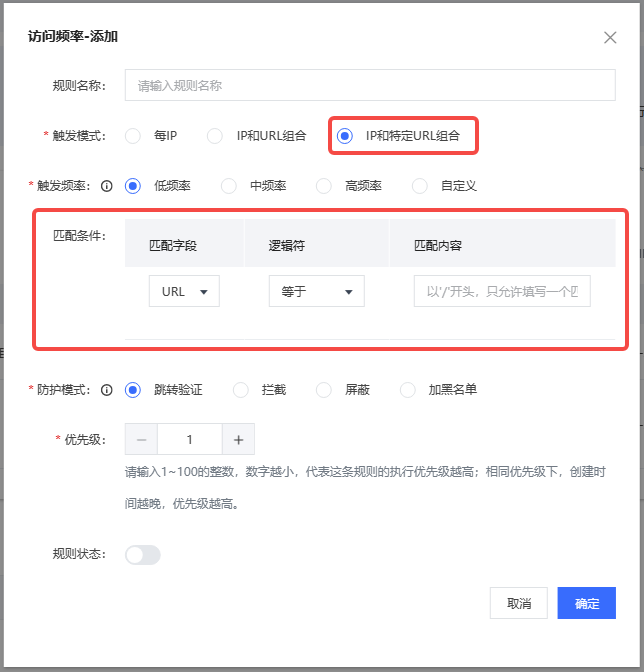Click the 规则名称 input field

point(370,85)
